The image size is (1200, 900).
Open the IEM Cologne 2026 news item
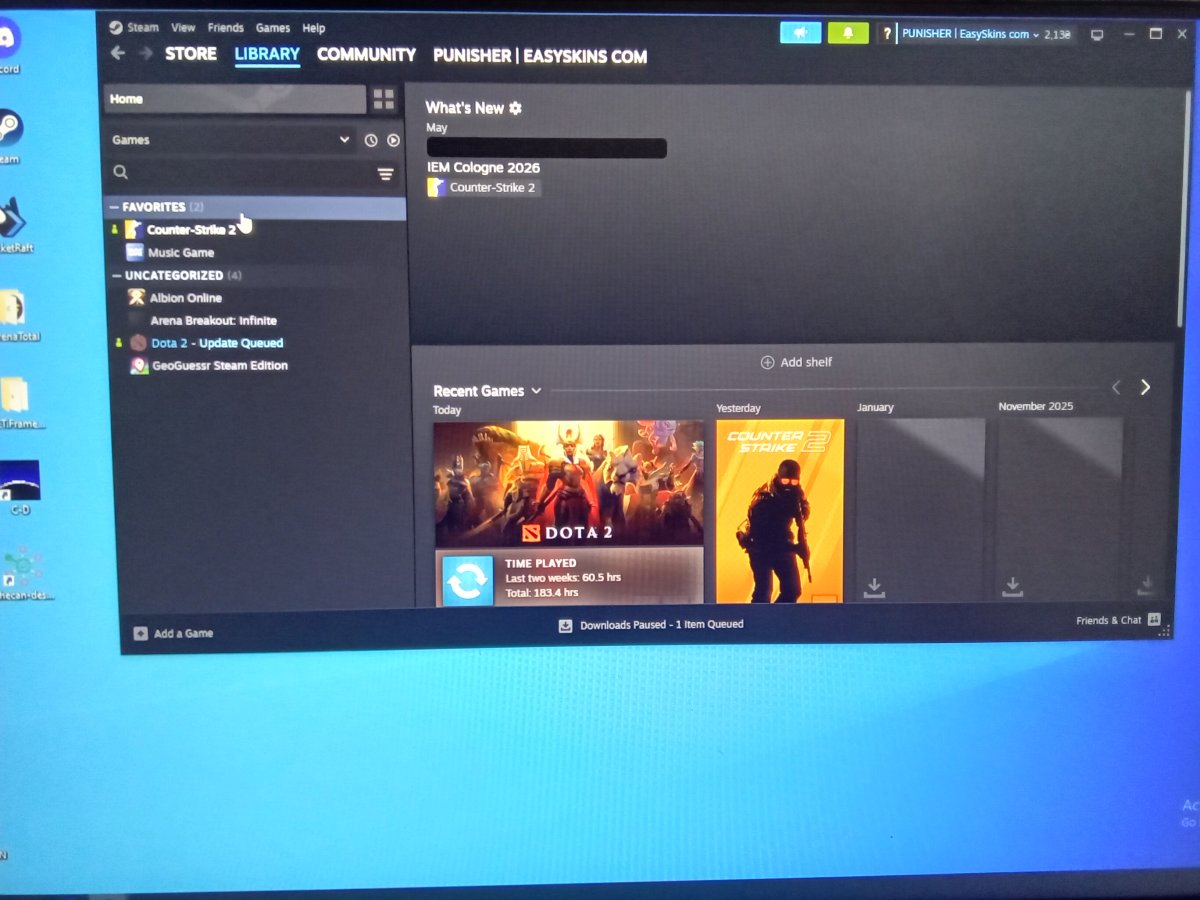[483, 168]
